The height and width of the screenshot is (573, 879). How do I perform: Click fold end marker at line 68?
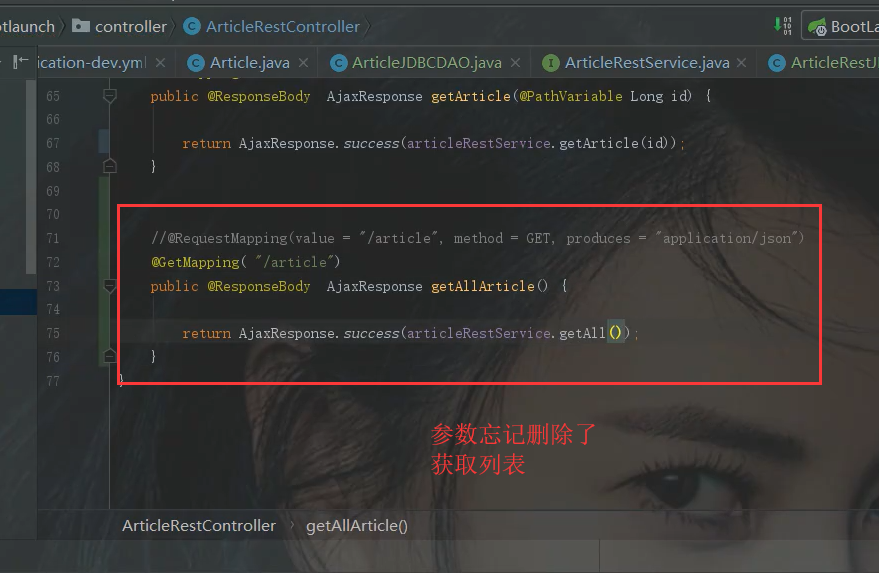pyautogui.click(x=110, y=166)
